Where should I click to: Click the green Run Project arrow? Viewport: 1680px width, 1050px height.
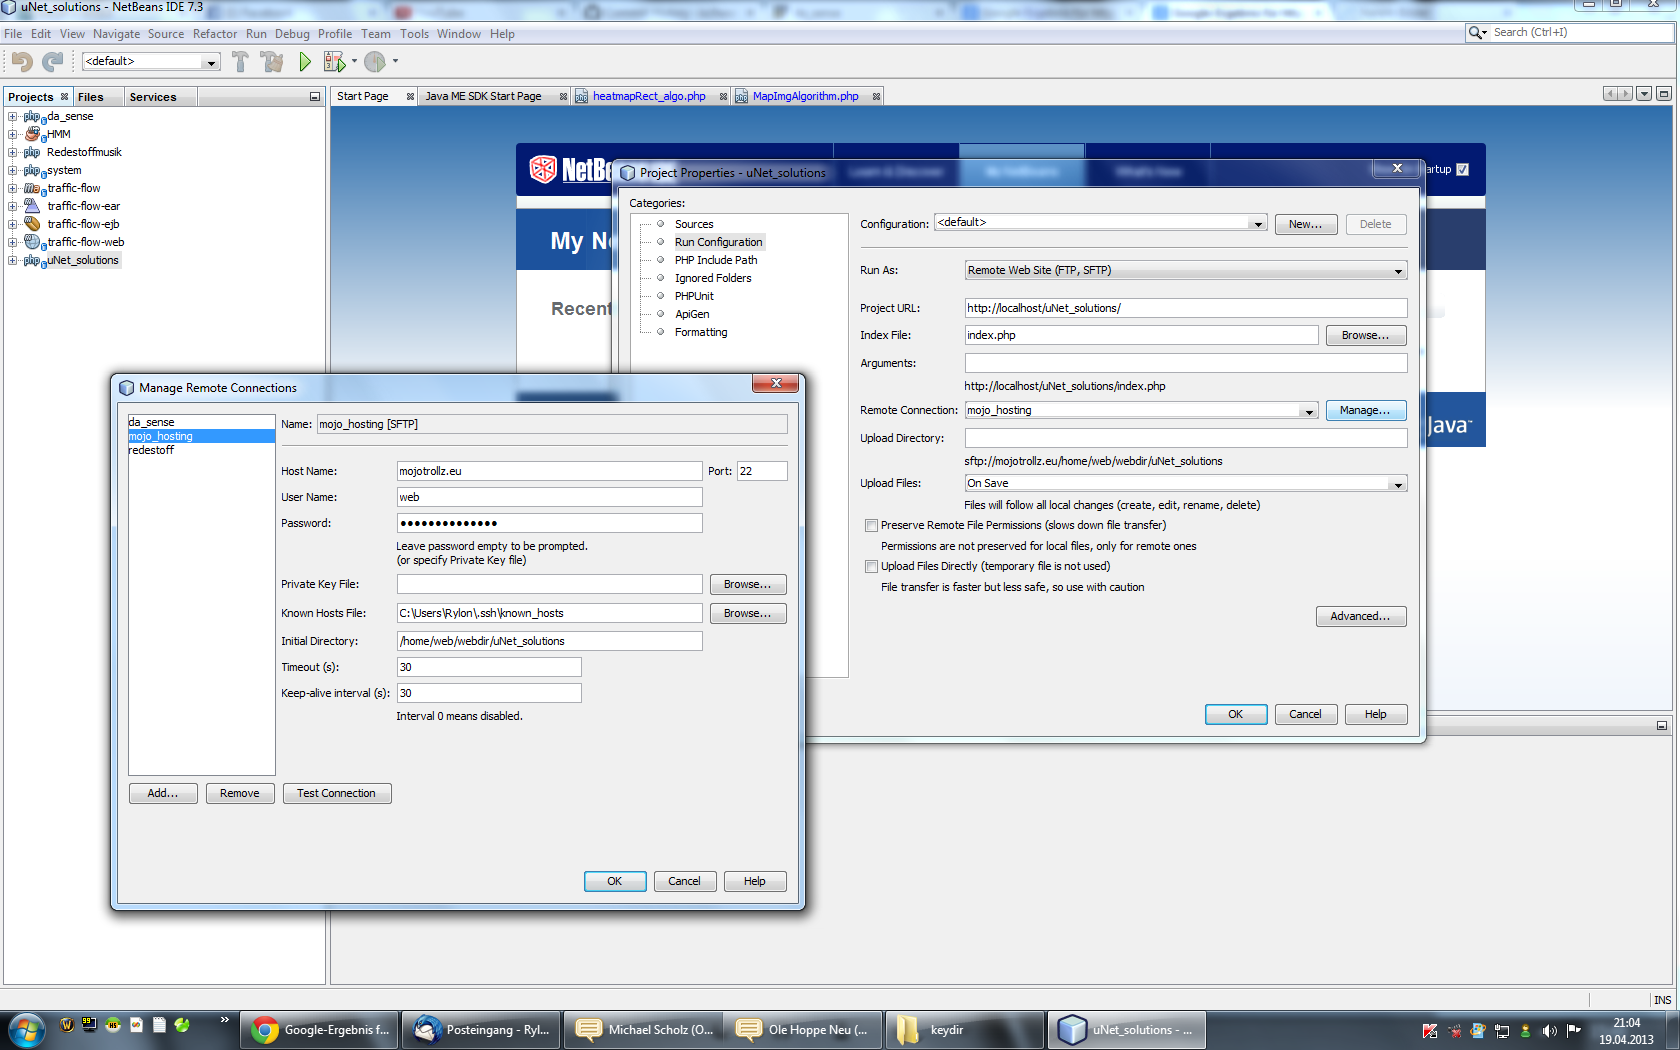click(x=305, y=62)
